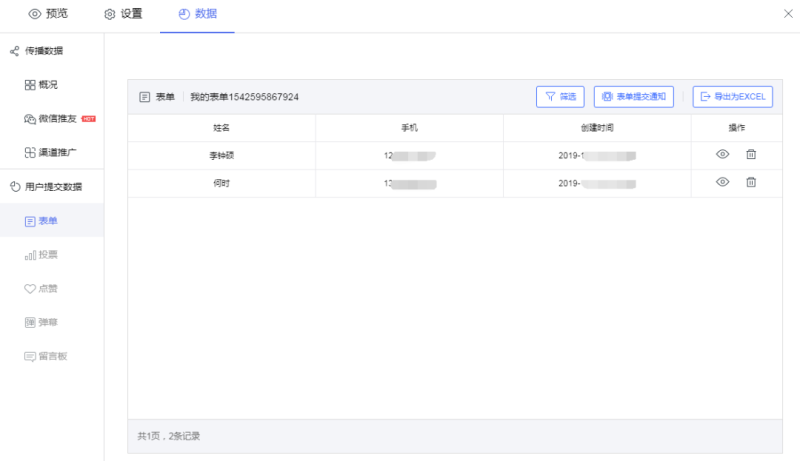Delete the 李钟硕 record with trash icon
This screenshot has height=461, width=800.
pos(751,155)
